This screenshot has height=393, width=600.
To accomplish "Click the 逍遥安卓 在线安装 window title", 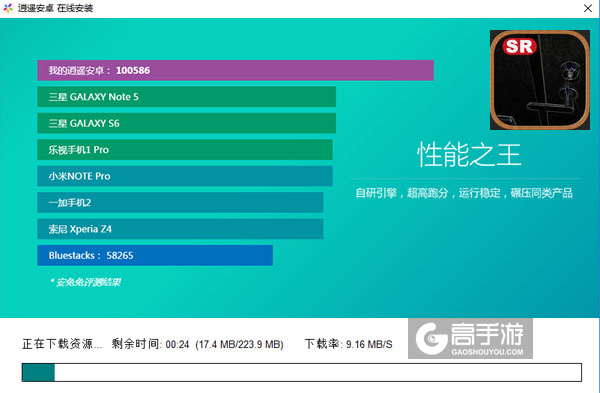I will [55, 8].
